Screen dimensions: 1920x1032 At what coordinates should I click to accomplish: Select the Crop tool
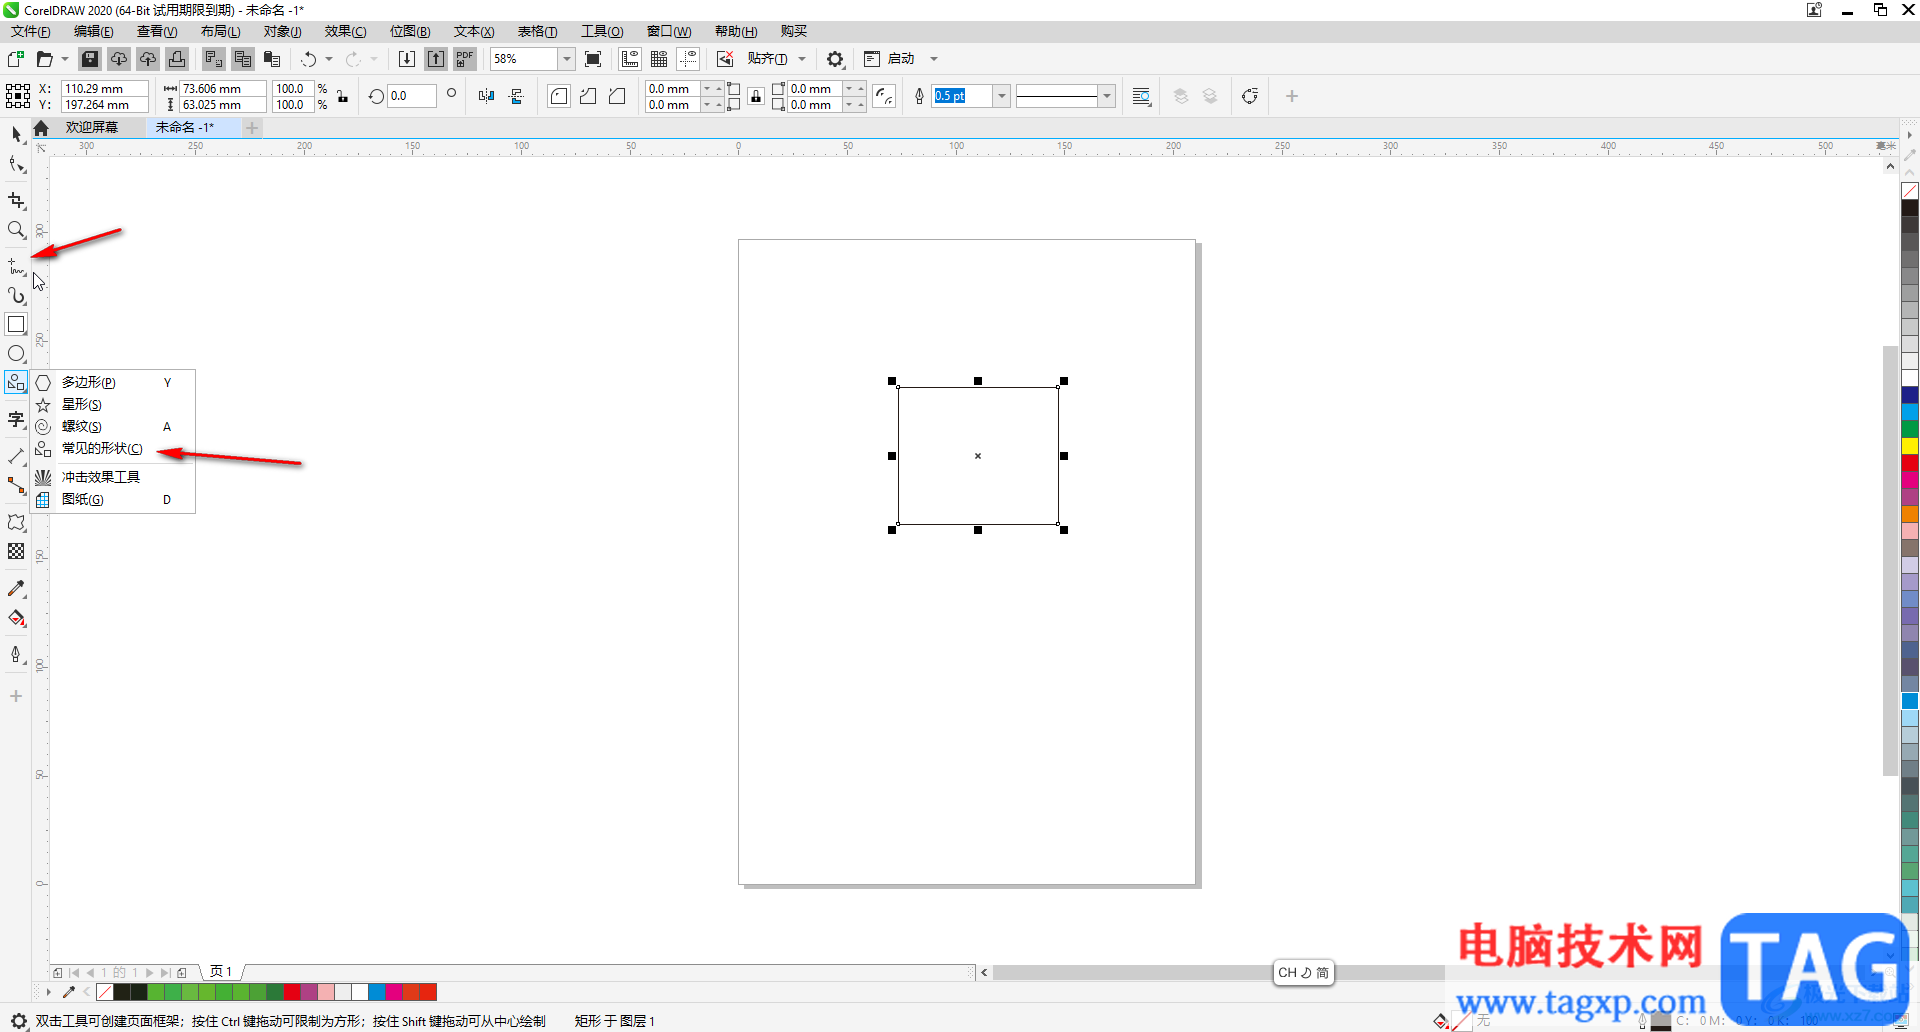(x=16, y=200)
